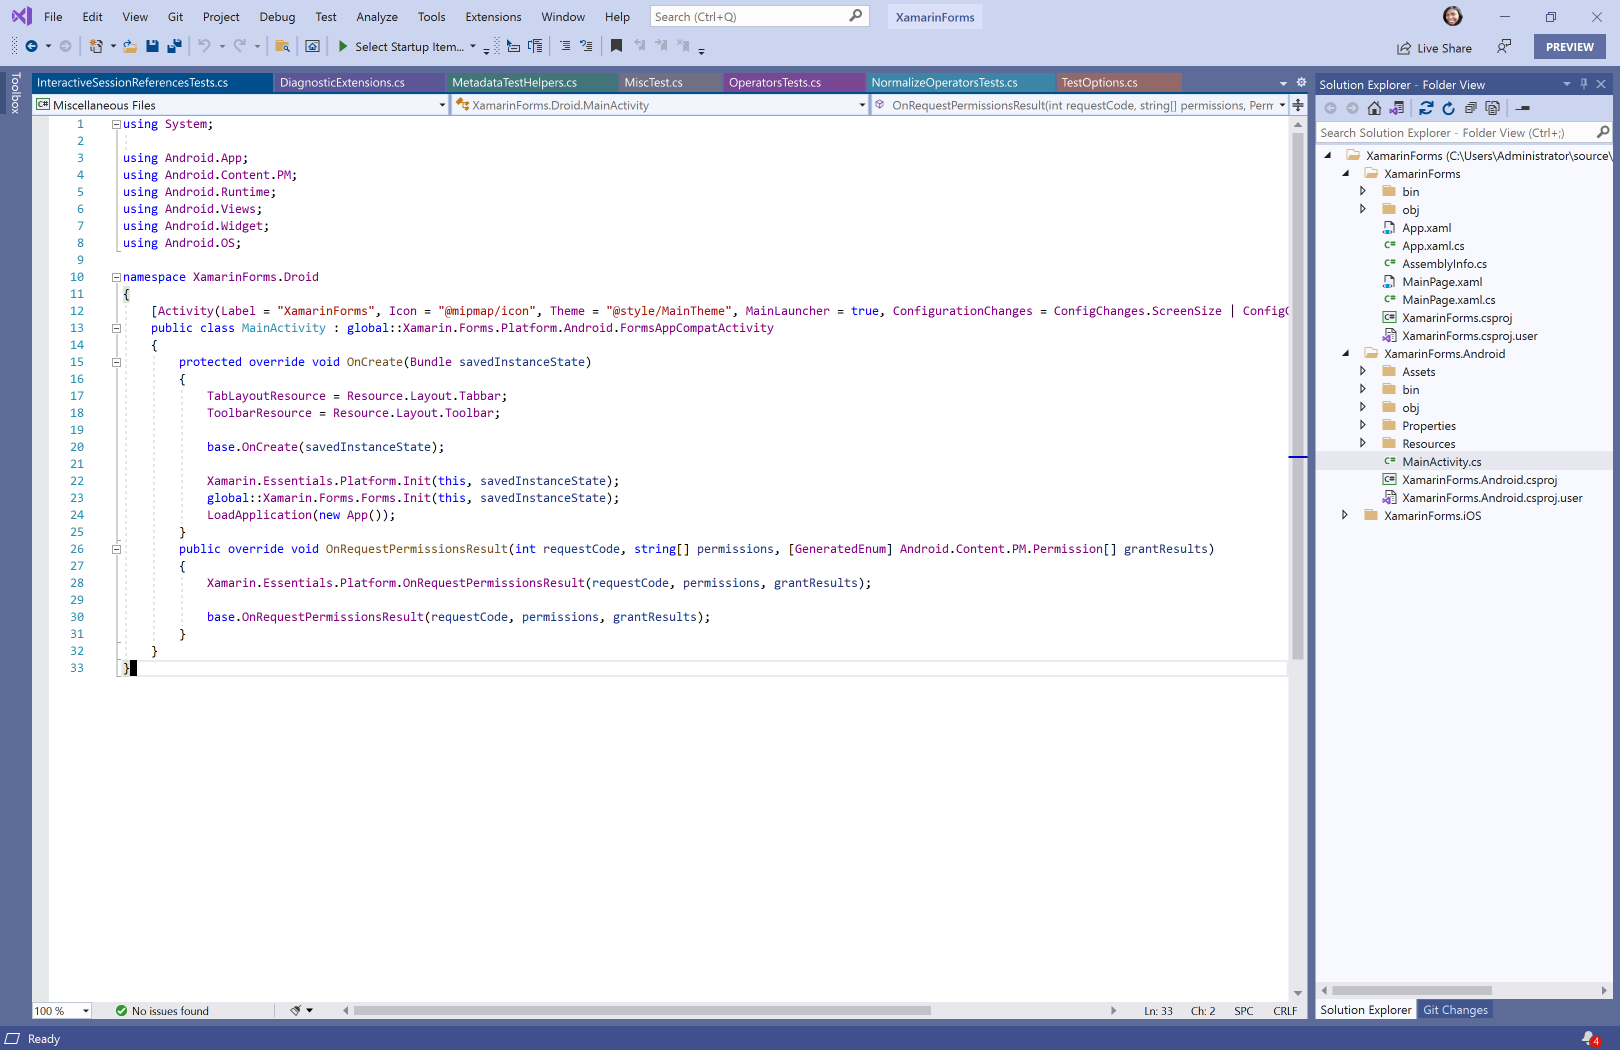Open the Extensions menu
This screenshot has height=1050, width=1620.
(493, 17)
